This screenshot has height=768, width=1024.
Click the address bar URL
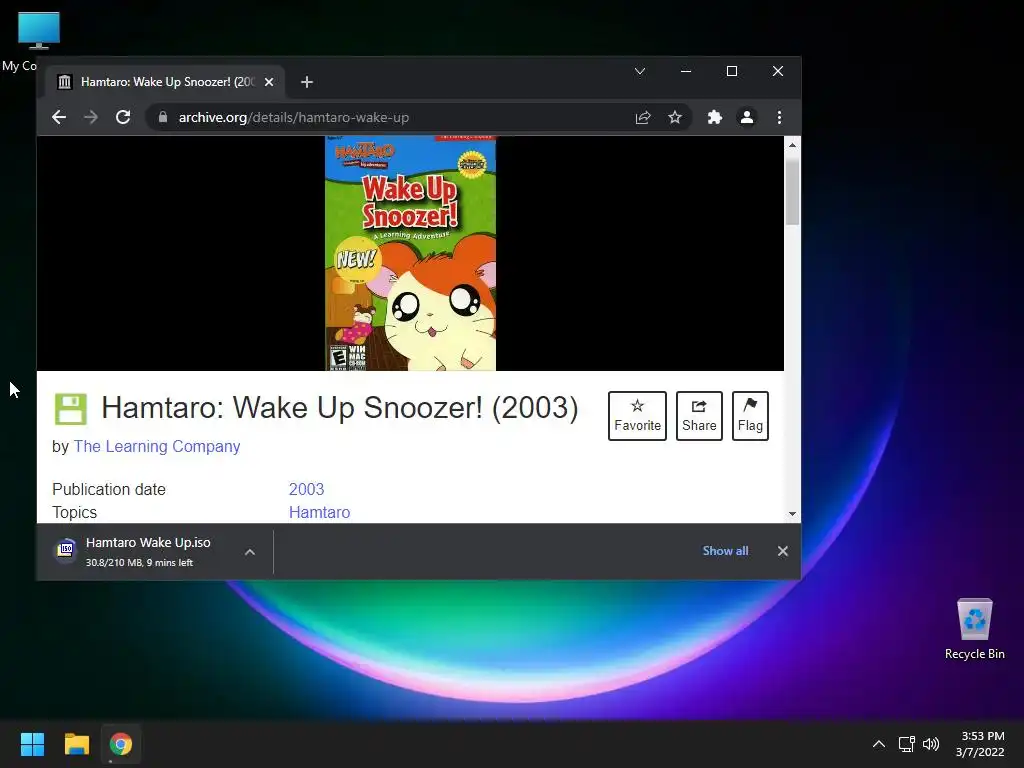click(293, 118)
